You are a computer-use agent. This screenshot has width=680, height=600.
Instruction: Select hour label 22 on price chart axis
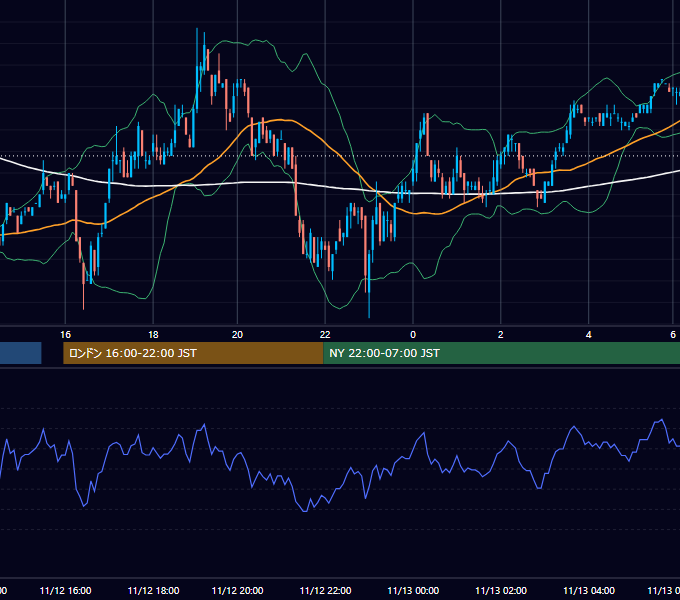325,335
